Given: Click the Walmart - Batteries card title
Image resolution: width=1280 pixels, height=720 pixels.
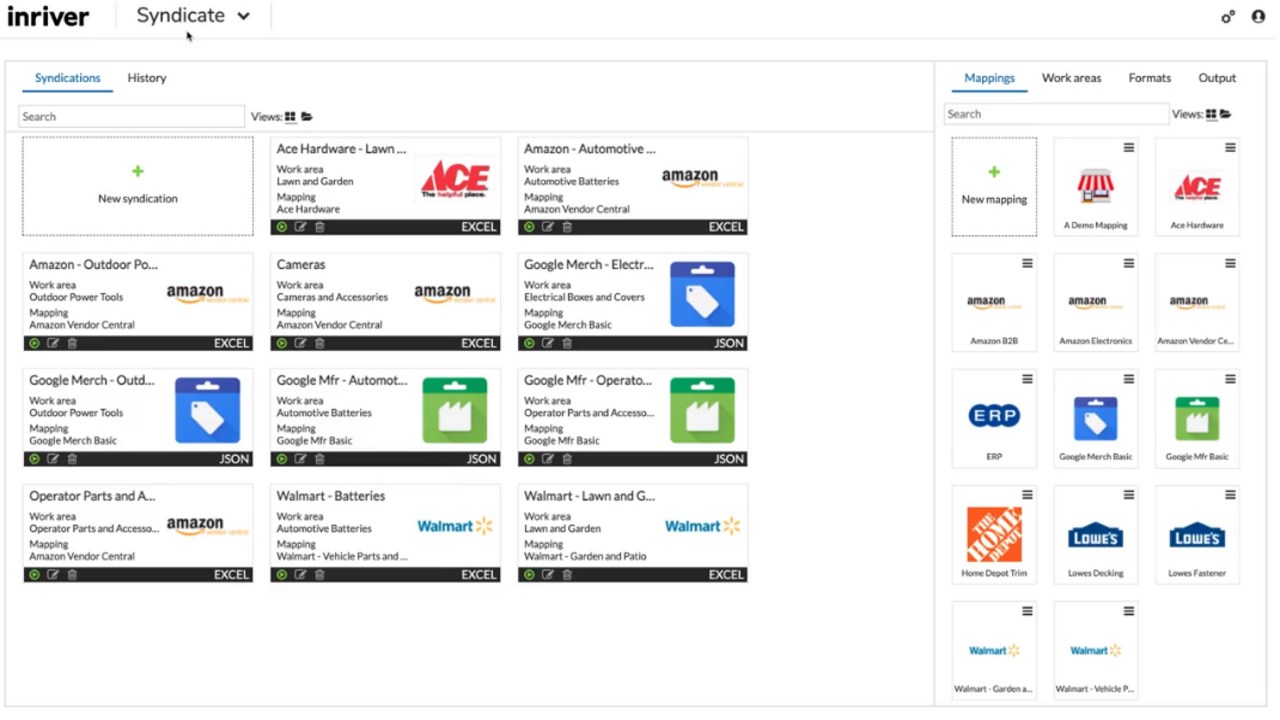Looking at the screenshot, I should 331,496.
